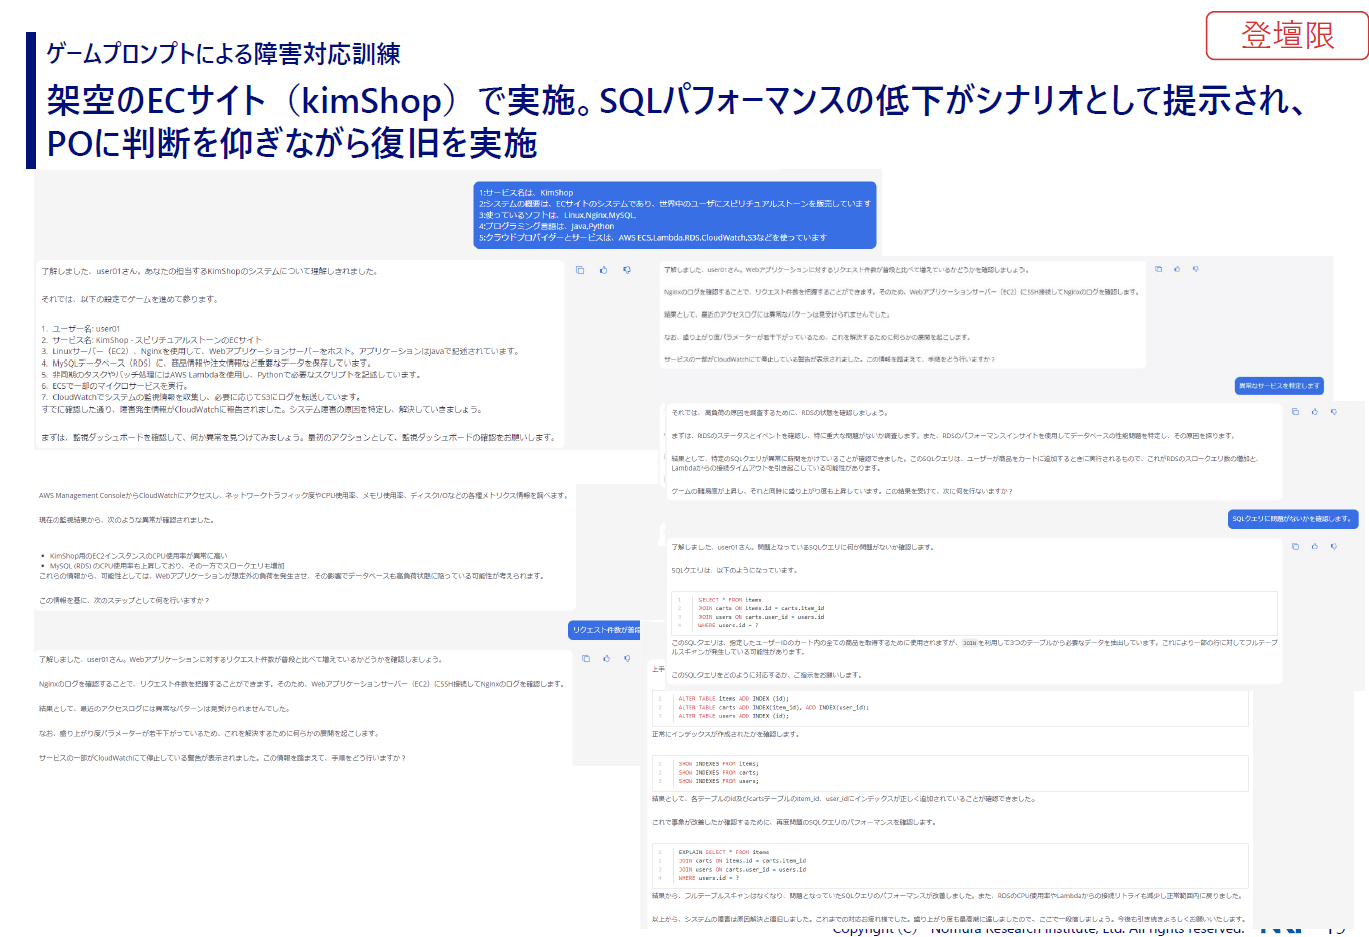Like the Nginx reply above the 異常なサービスを特定します bubble
Screen dimensions: 1369x937
point(1177,269)
